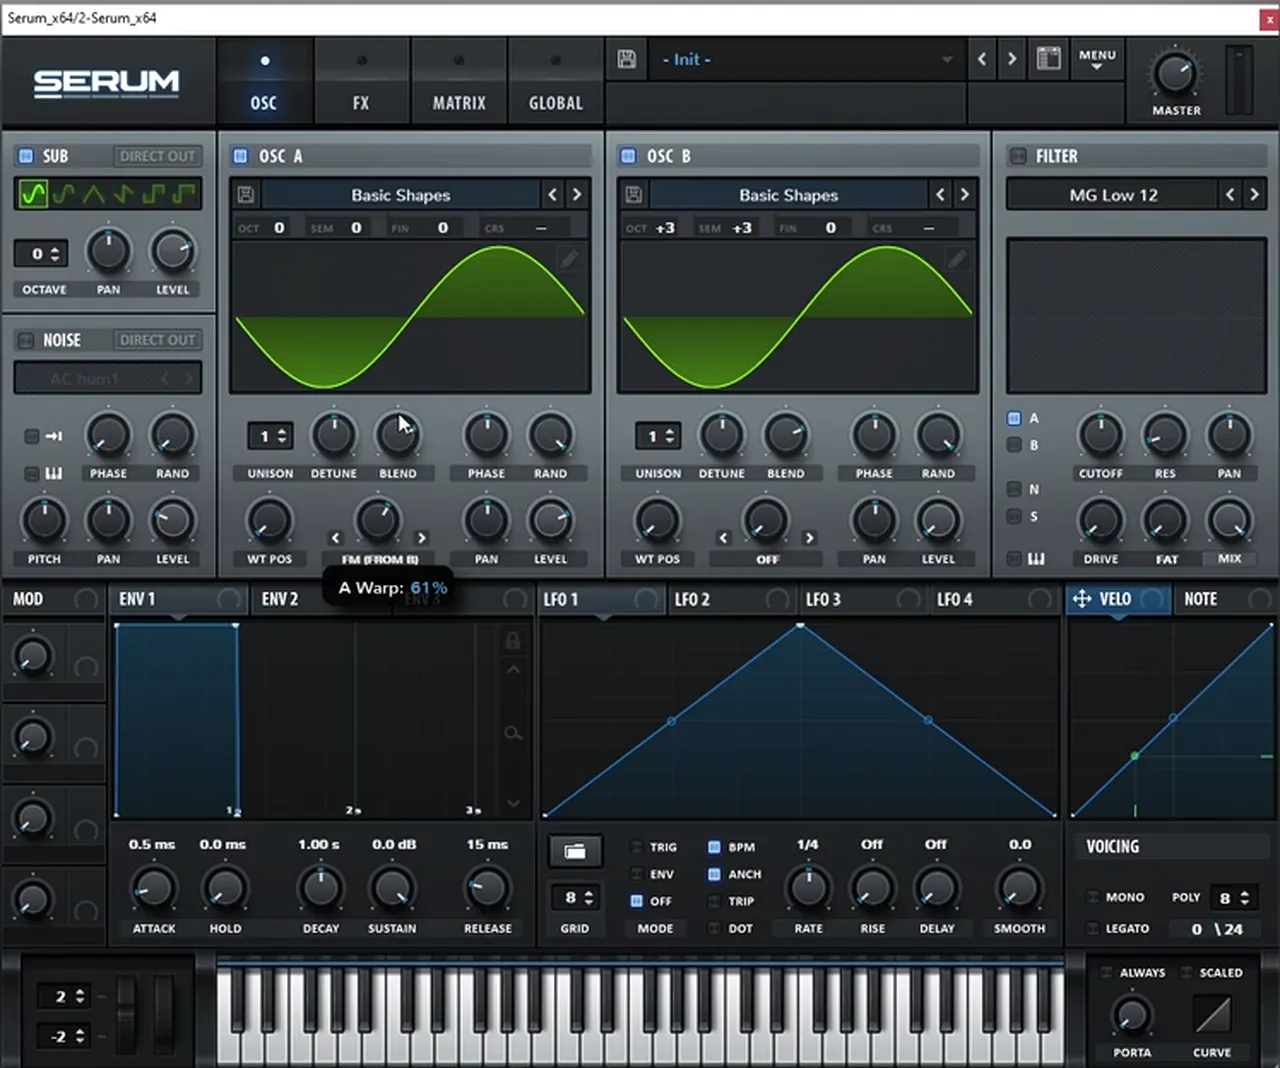This screenshot has width=1280, height=1068.
Task: Go to next preset arrow
Action: [x=1012, y=59]
